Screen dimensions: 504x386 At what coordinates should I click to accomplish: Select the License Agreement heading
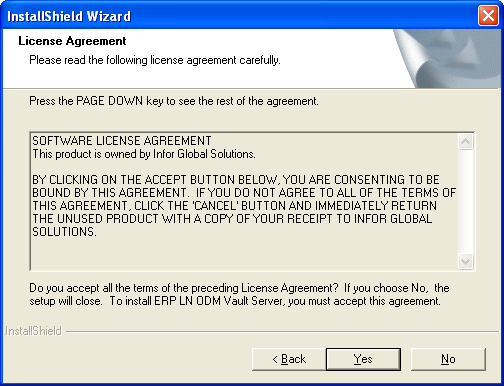point(72,41)
